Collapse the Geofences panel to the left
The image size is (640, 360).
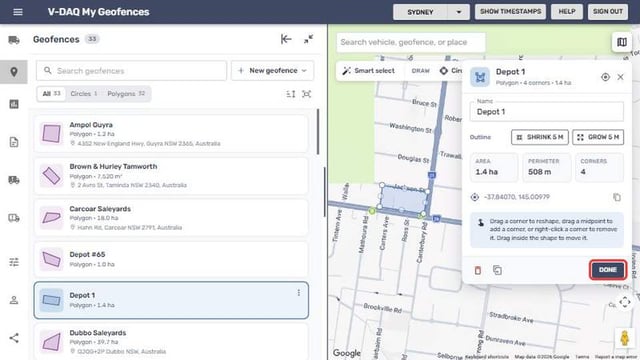[286, 39]
